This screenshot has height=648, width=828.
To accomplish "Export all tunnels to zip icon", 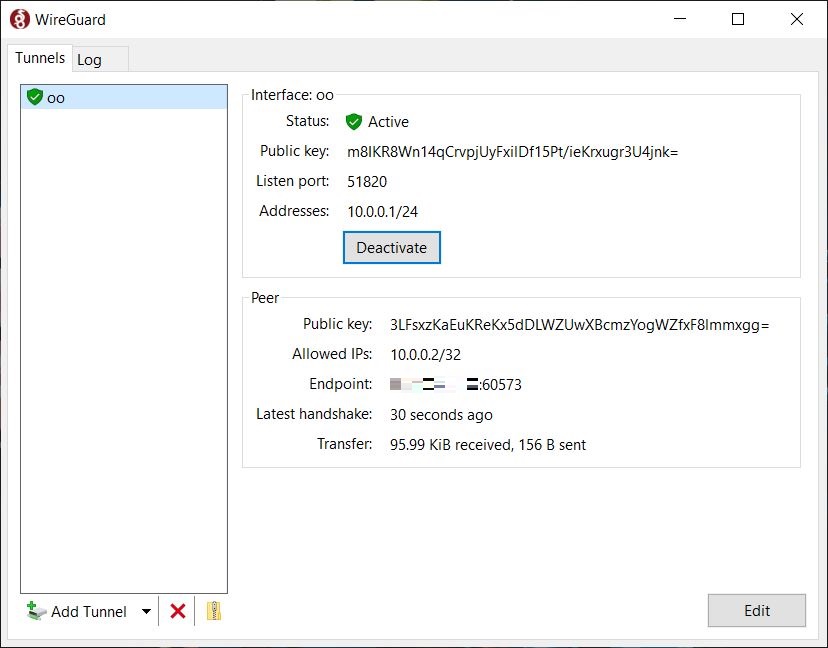I will click(x=213, y=611).
